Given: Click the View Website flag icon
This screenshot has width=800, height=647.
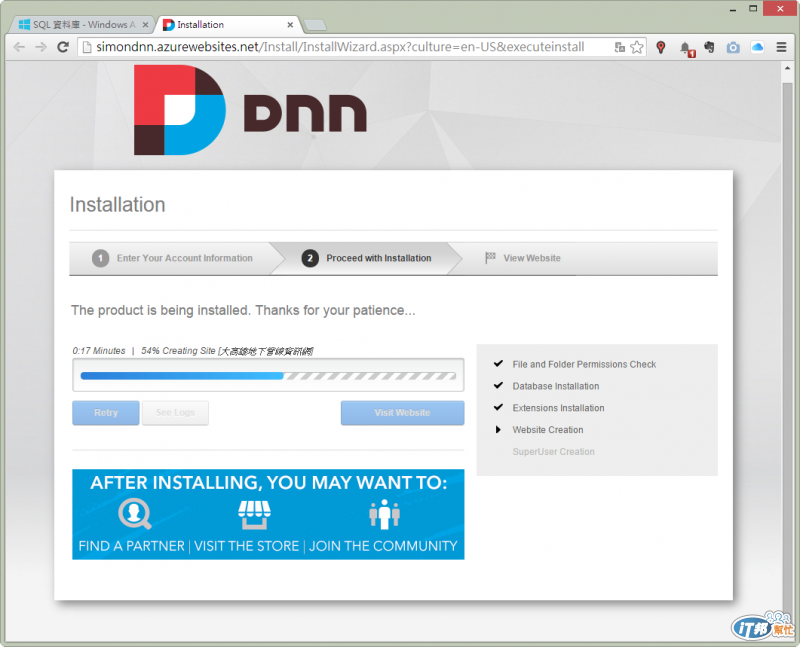Looking at the screenshot, I should tap(490, 258).
